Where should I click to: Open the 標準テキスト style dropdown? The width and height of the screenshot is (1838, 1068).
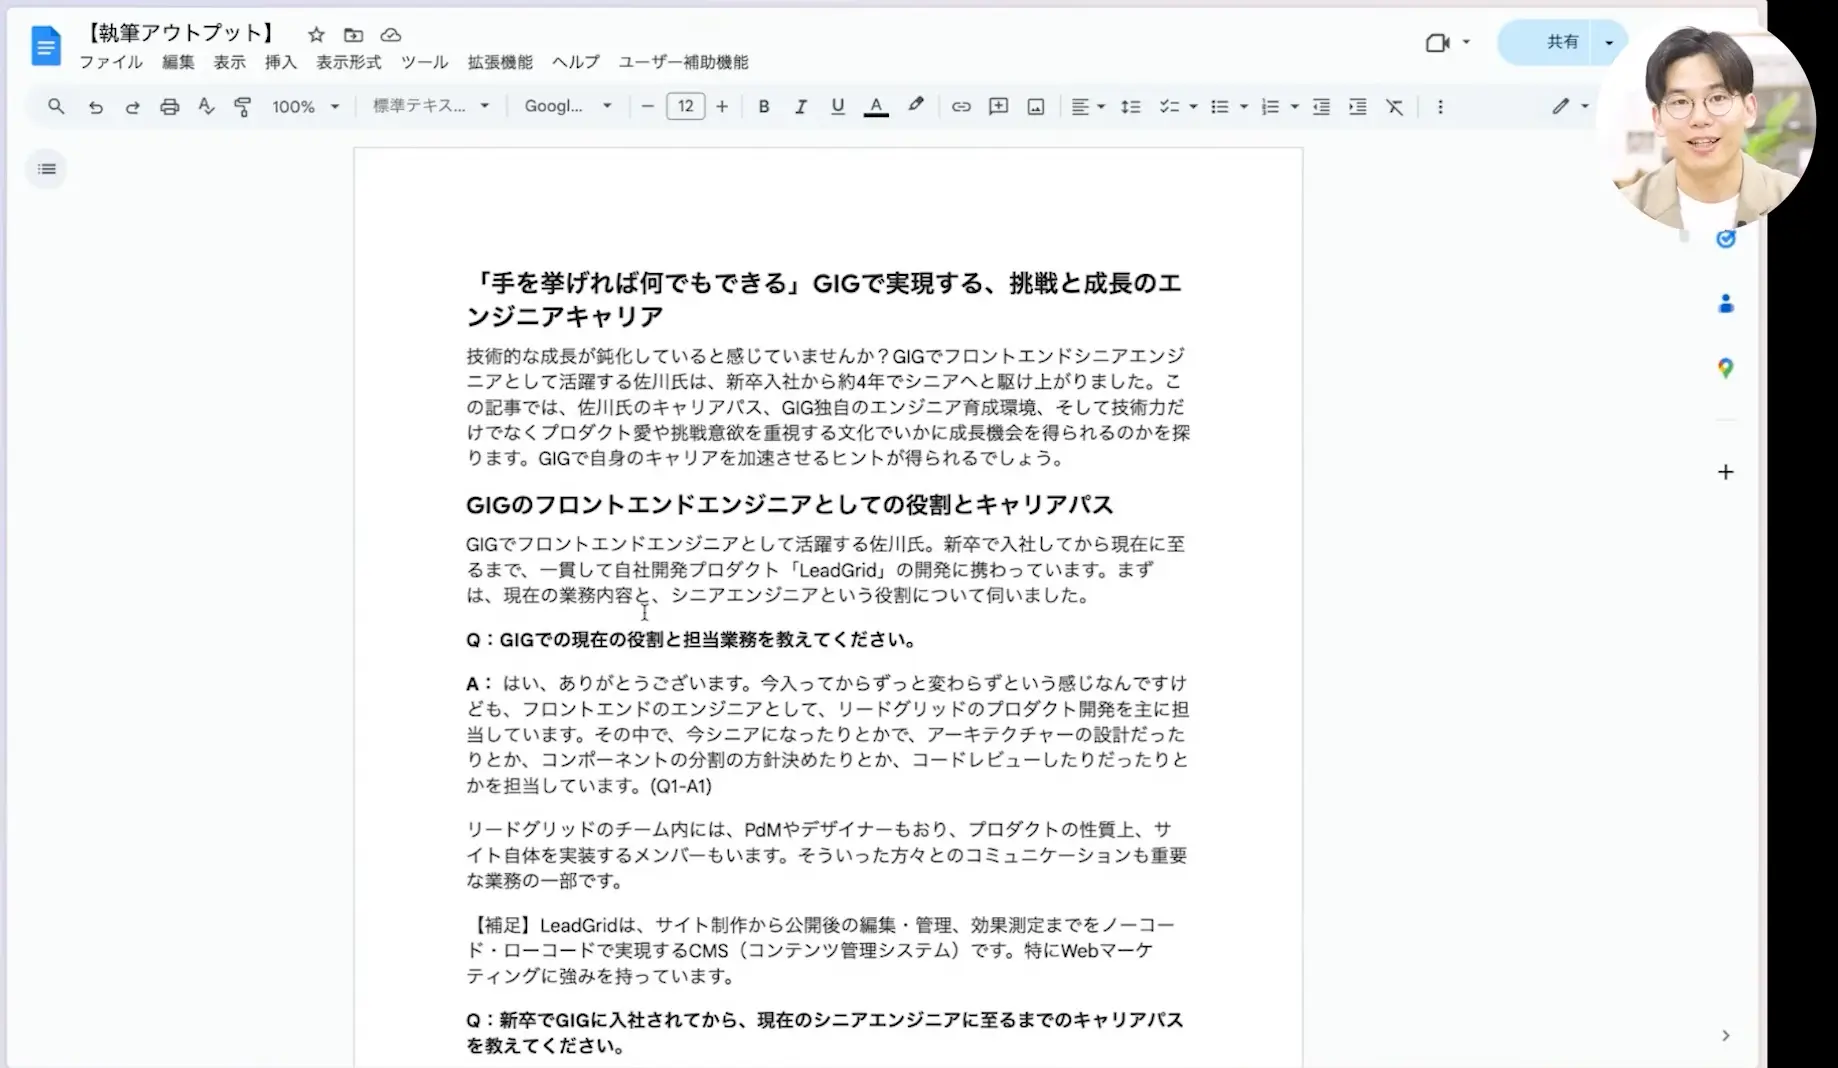[x=430, y=106]
